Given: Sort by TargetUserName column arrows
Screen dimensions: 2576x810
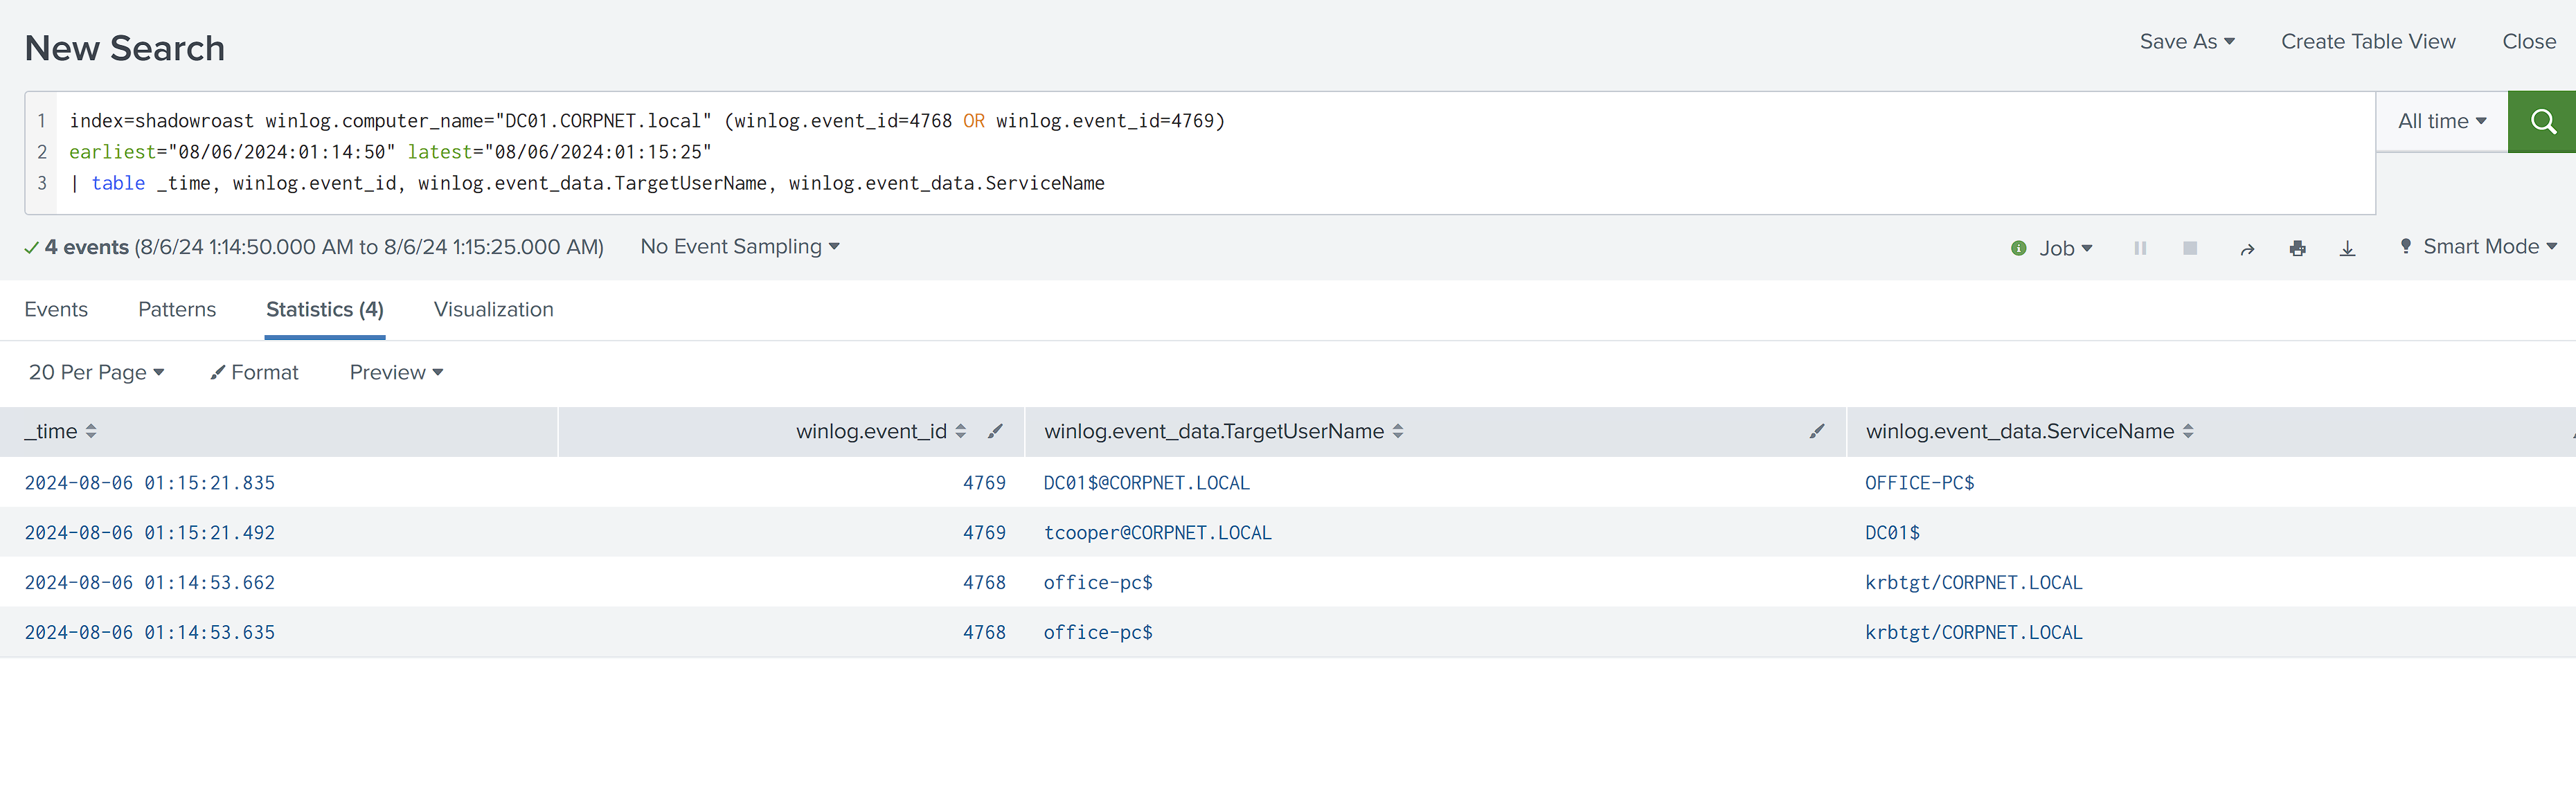Looking at the screenshot, I should 1398,431.
